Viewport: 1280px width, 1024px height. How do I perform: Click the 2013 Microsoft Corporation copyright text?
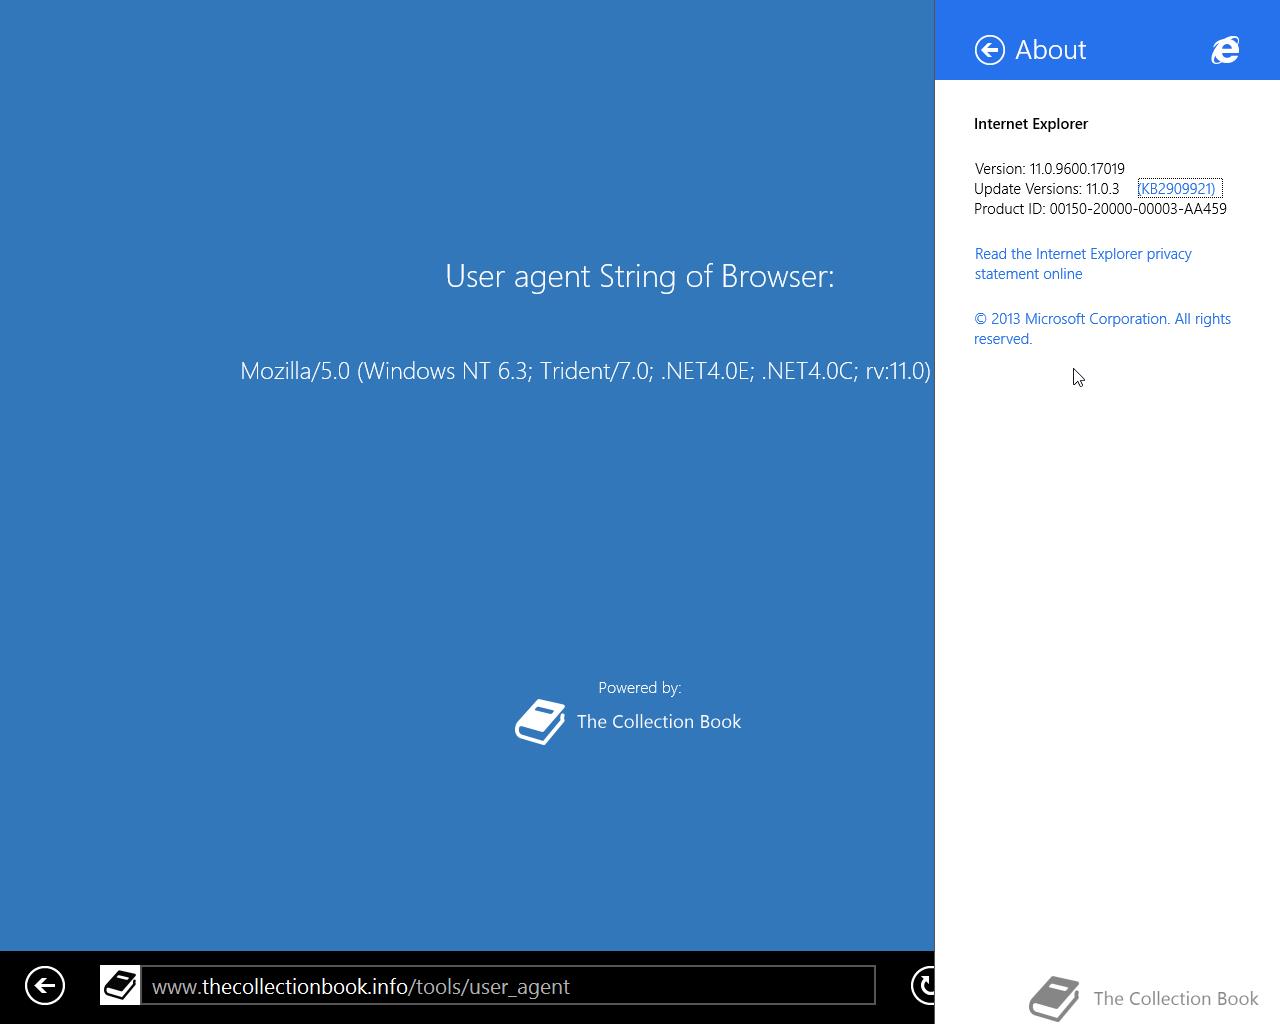1102,329
